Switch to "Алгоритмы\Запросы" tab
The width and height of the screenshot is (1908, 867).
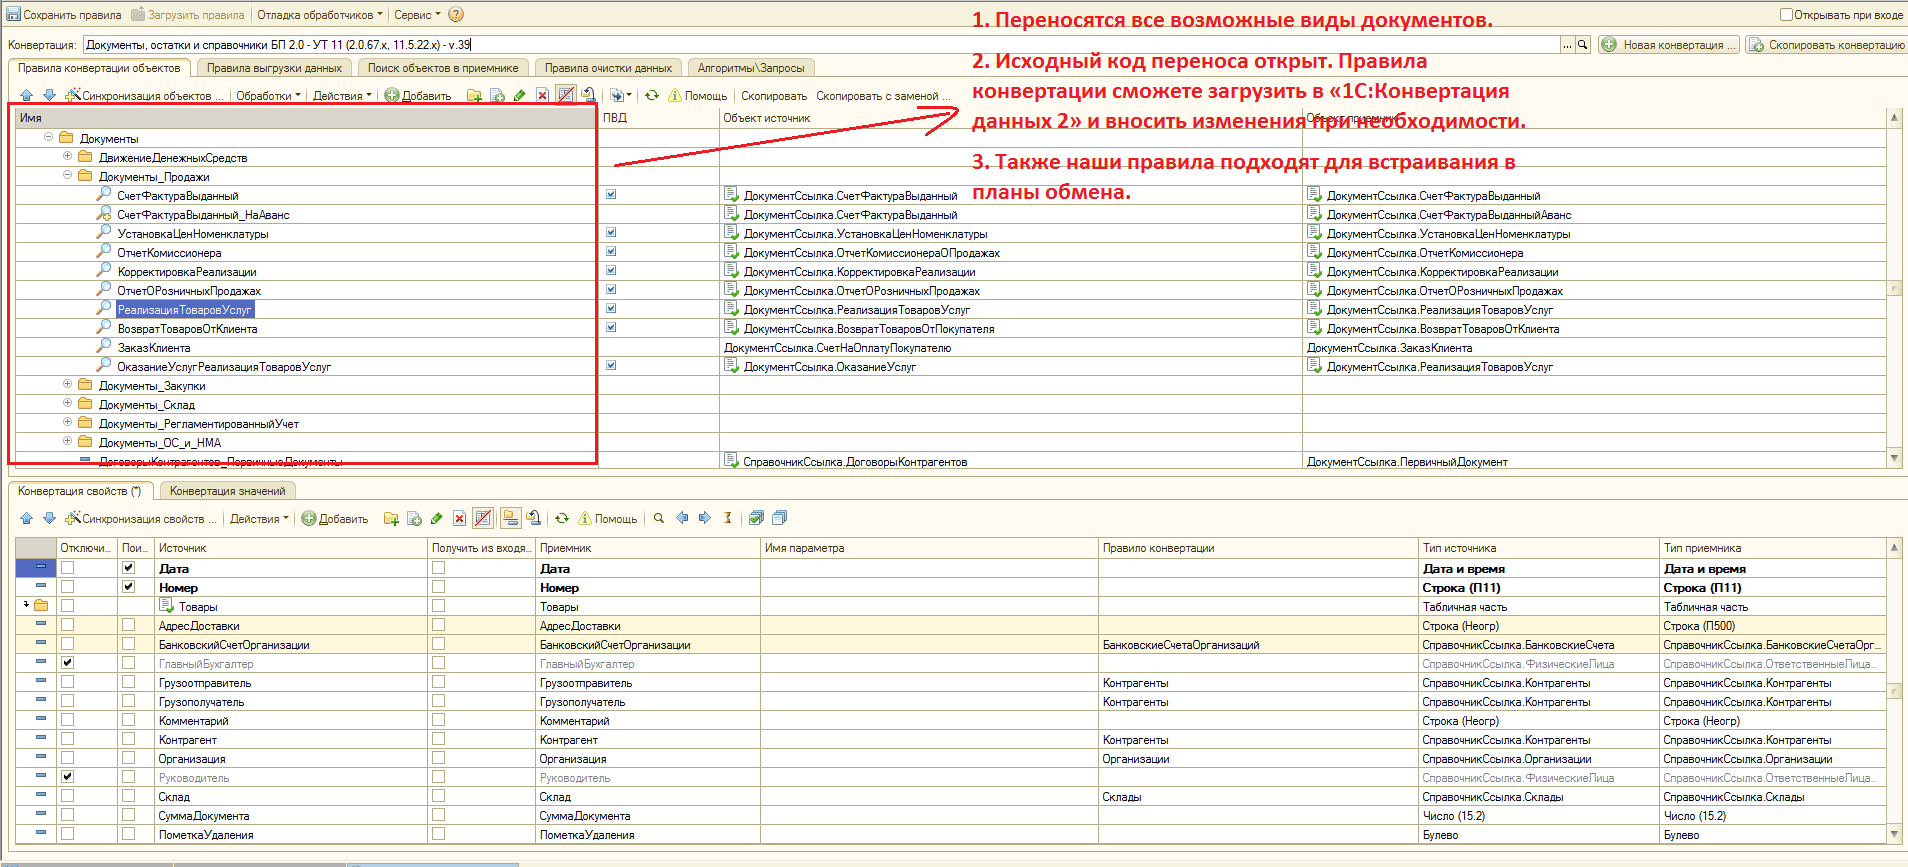point(751,68)
